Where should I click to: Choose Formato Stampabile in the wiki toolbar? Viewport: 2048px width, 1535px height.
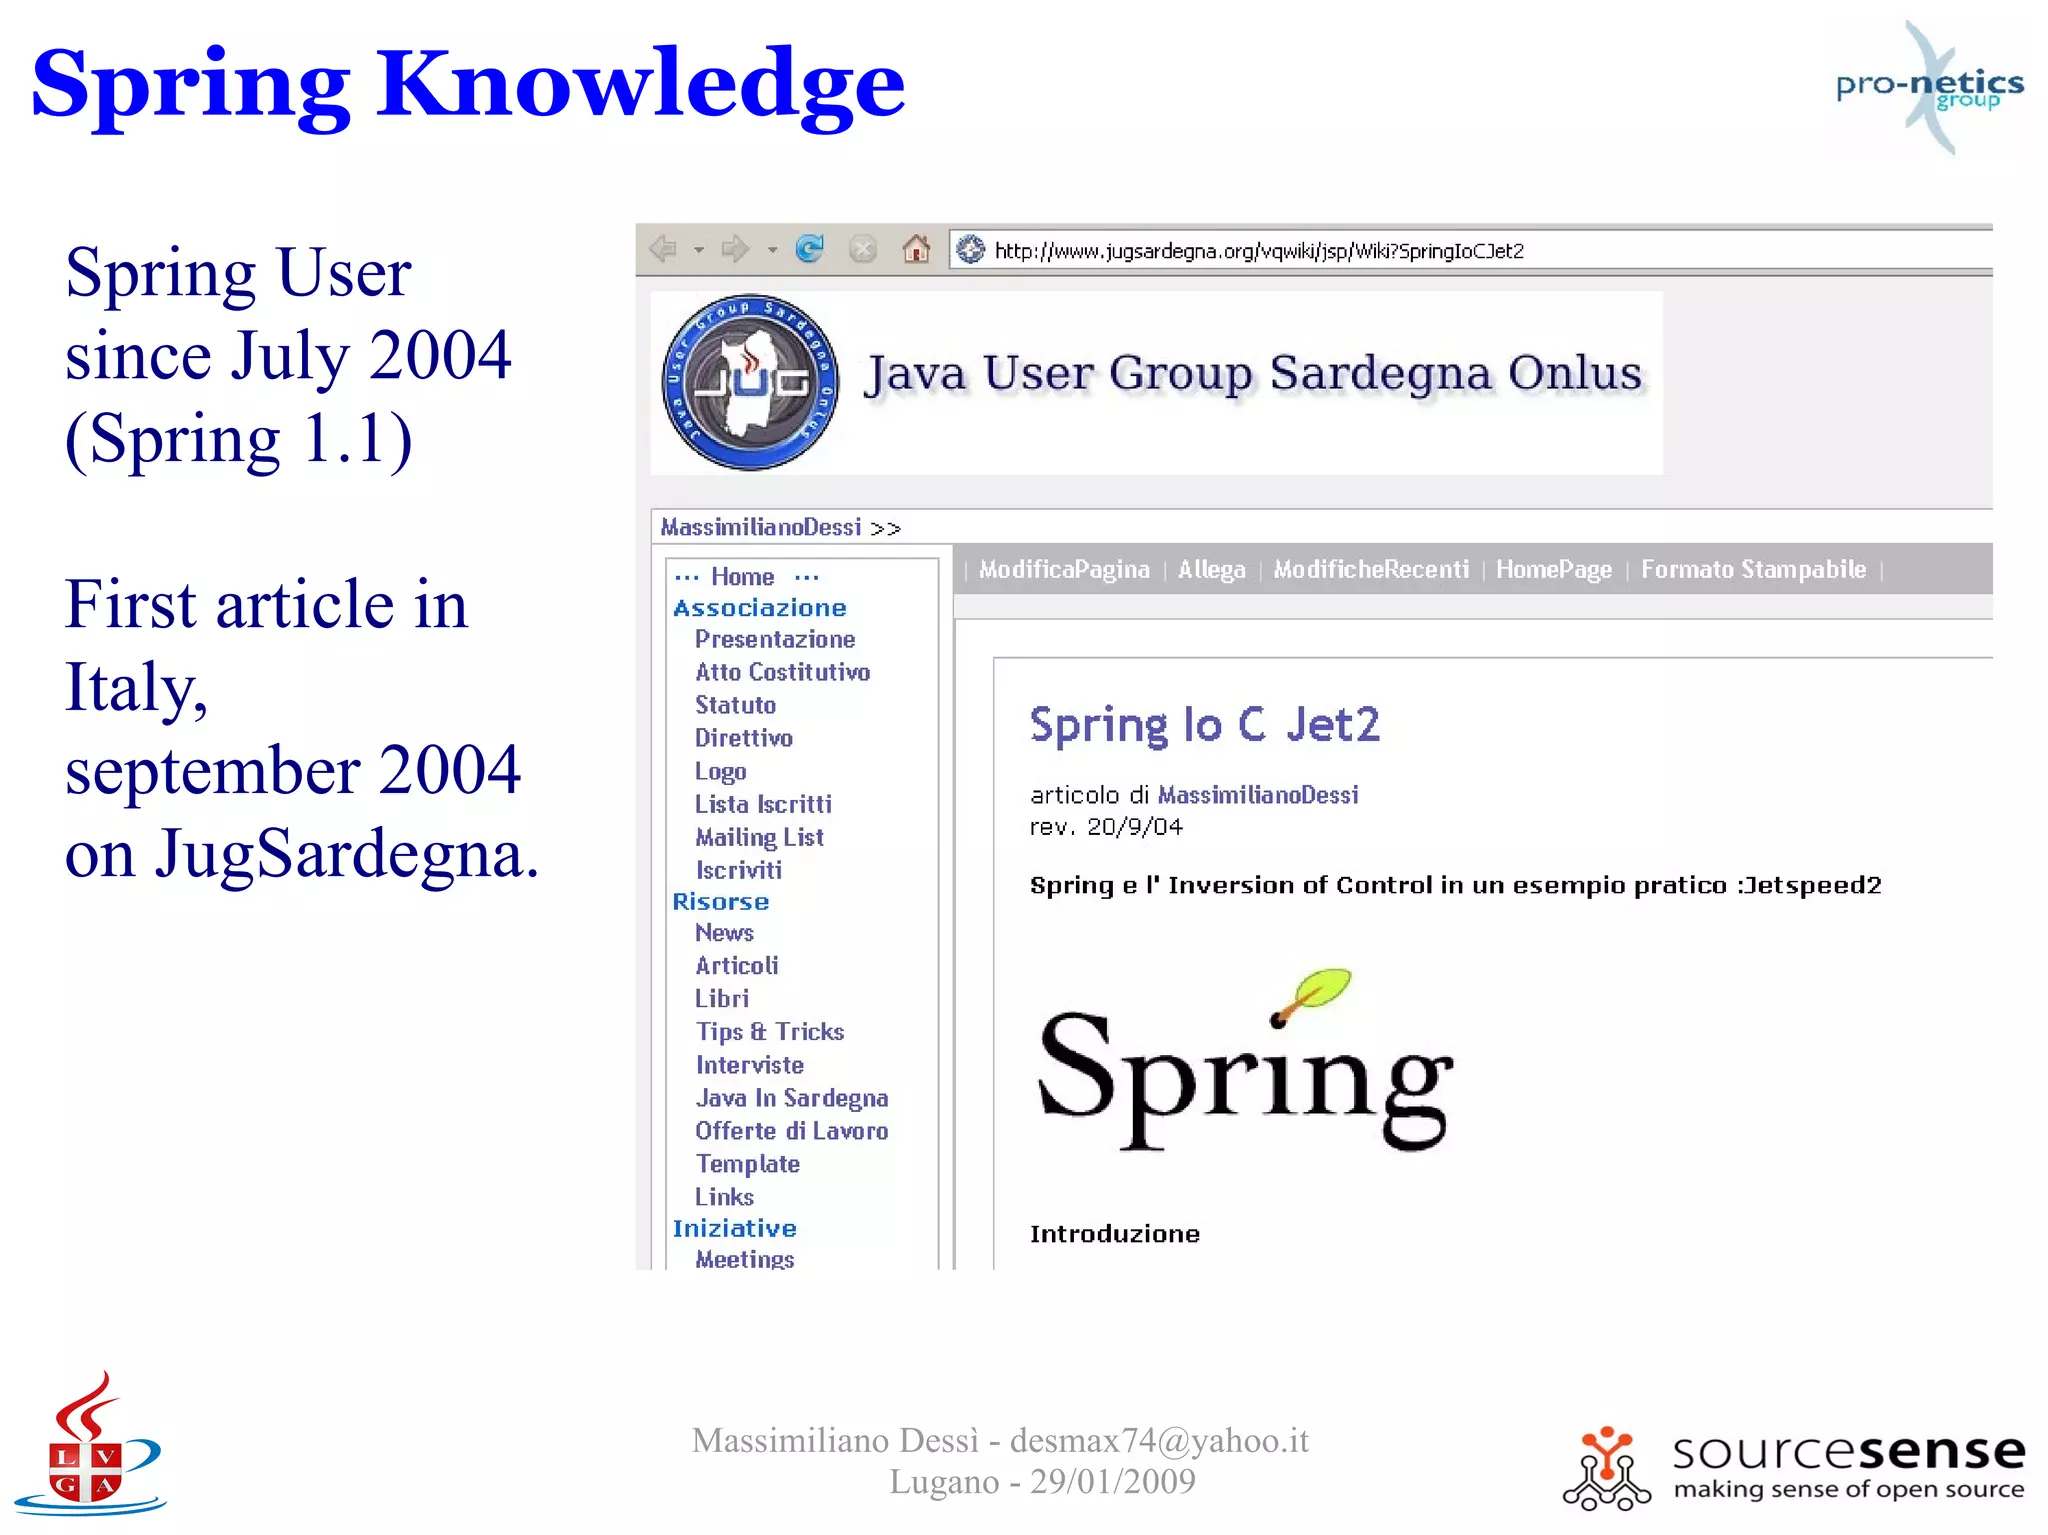coord(1753,570)
